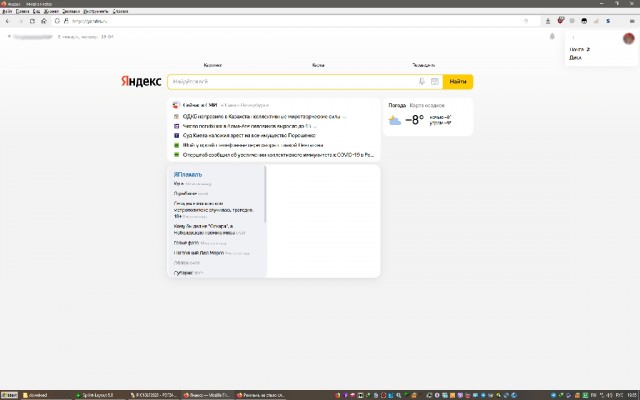This screenshot has width=640, height=400.
Task: Open the Диск link in profile card
Action: pyautogui.click(x=575, y=58)
